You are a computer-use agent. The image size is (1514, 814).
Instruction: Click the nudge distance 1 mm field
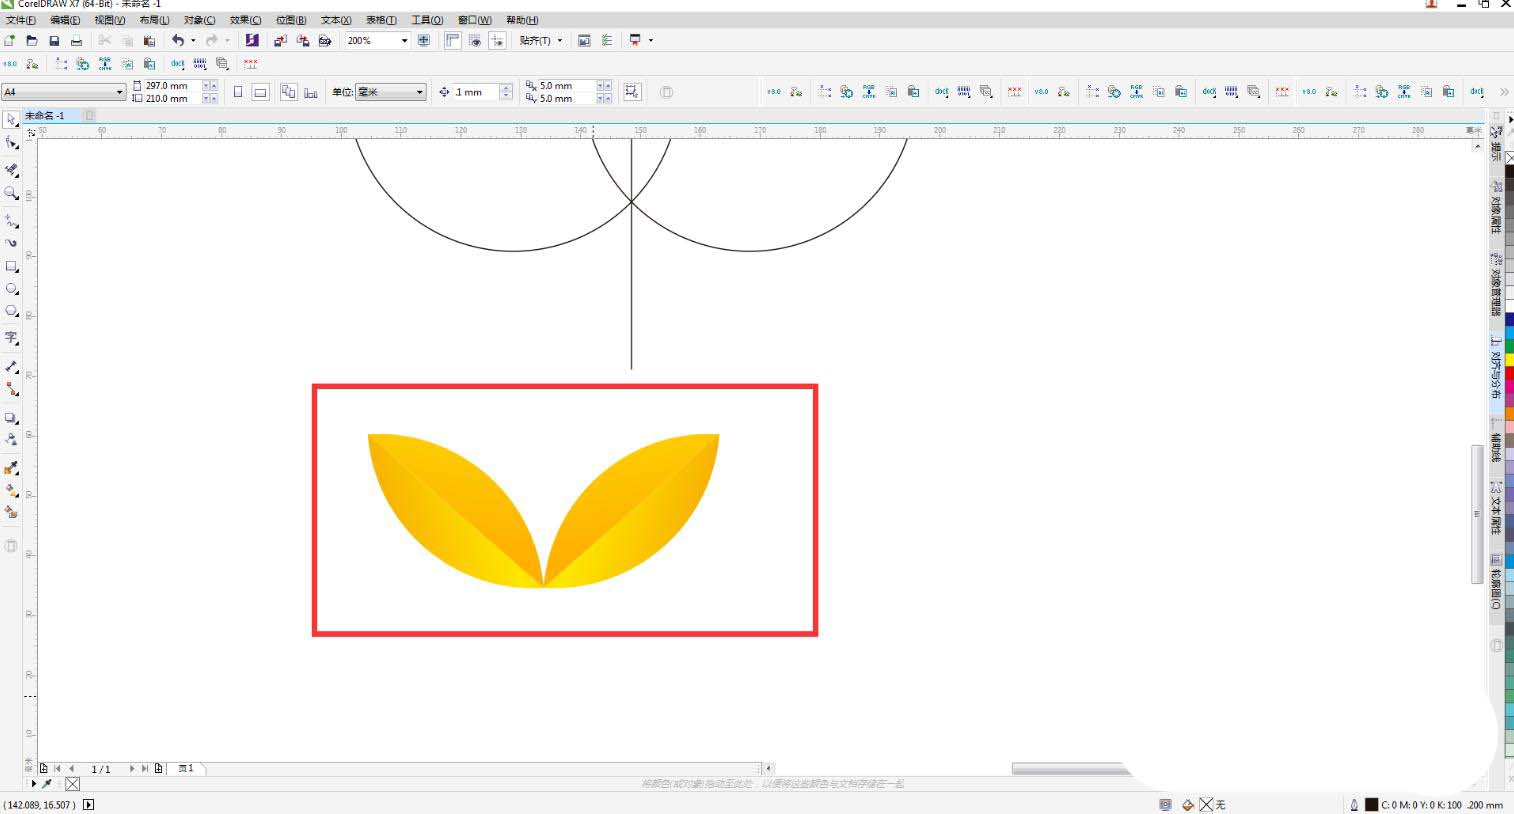pyautogui.click(x=476, y=92)
